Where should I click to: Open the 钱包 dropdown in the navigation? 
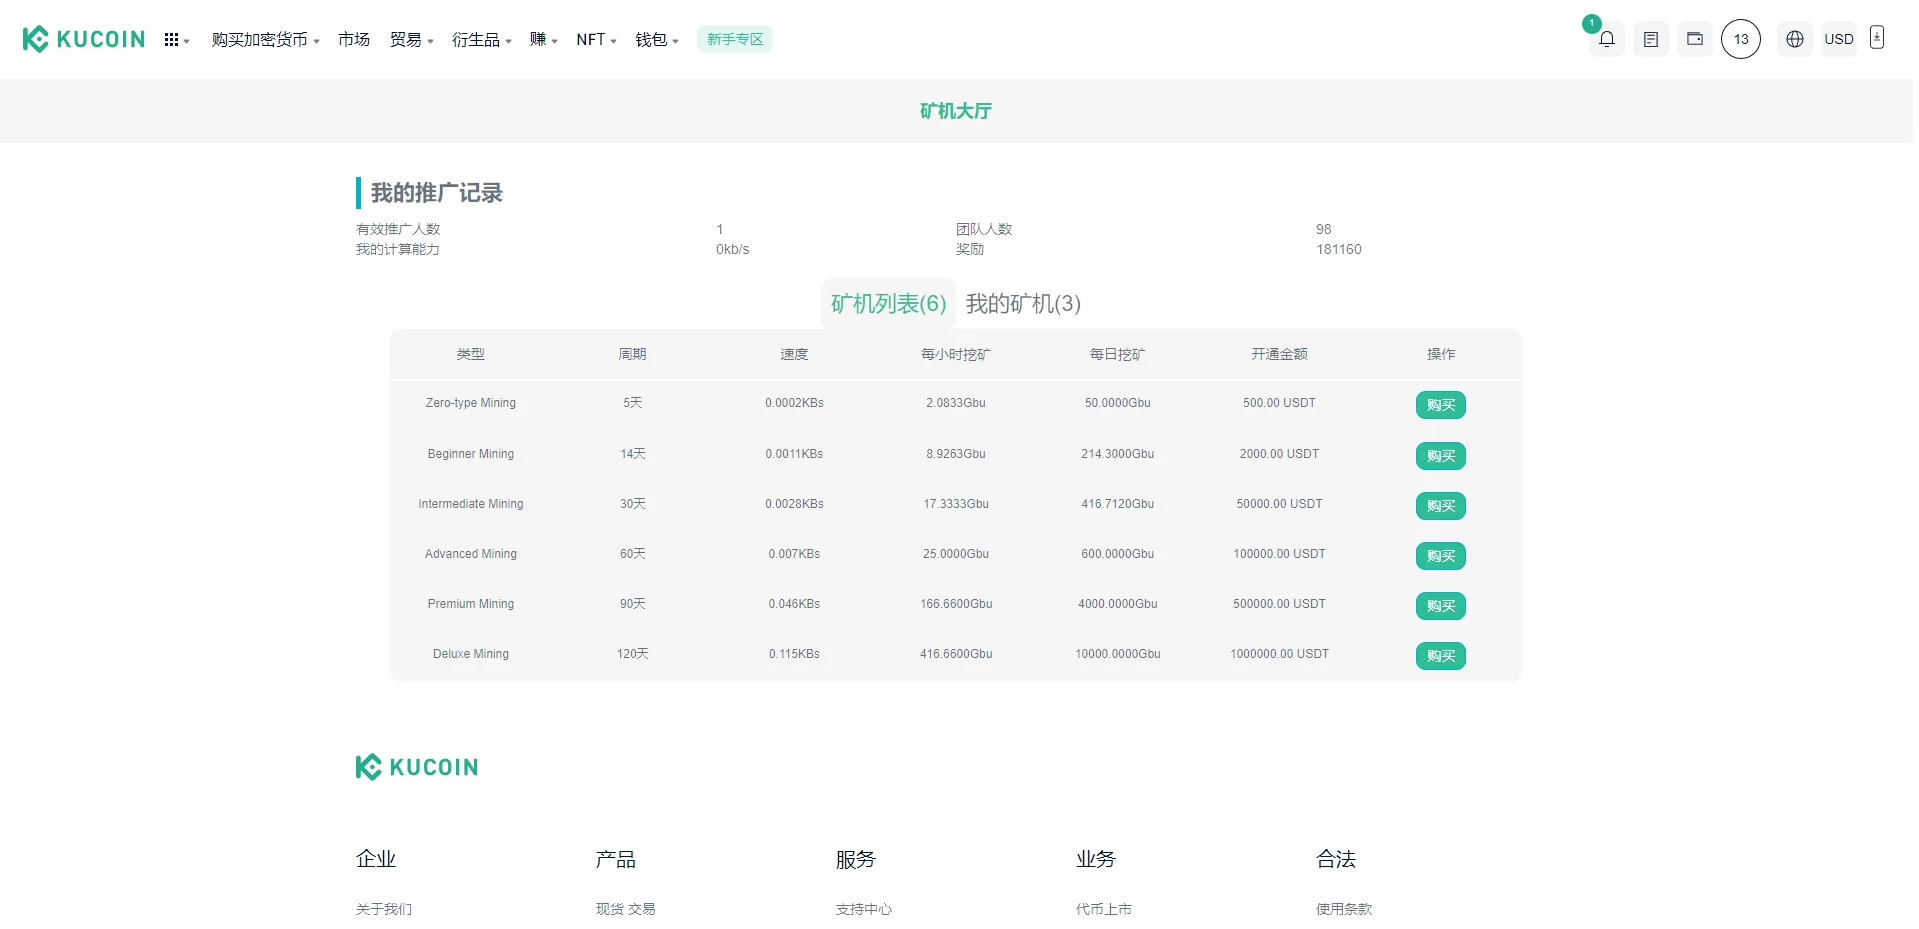click(x=656, y=40)
